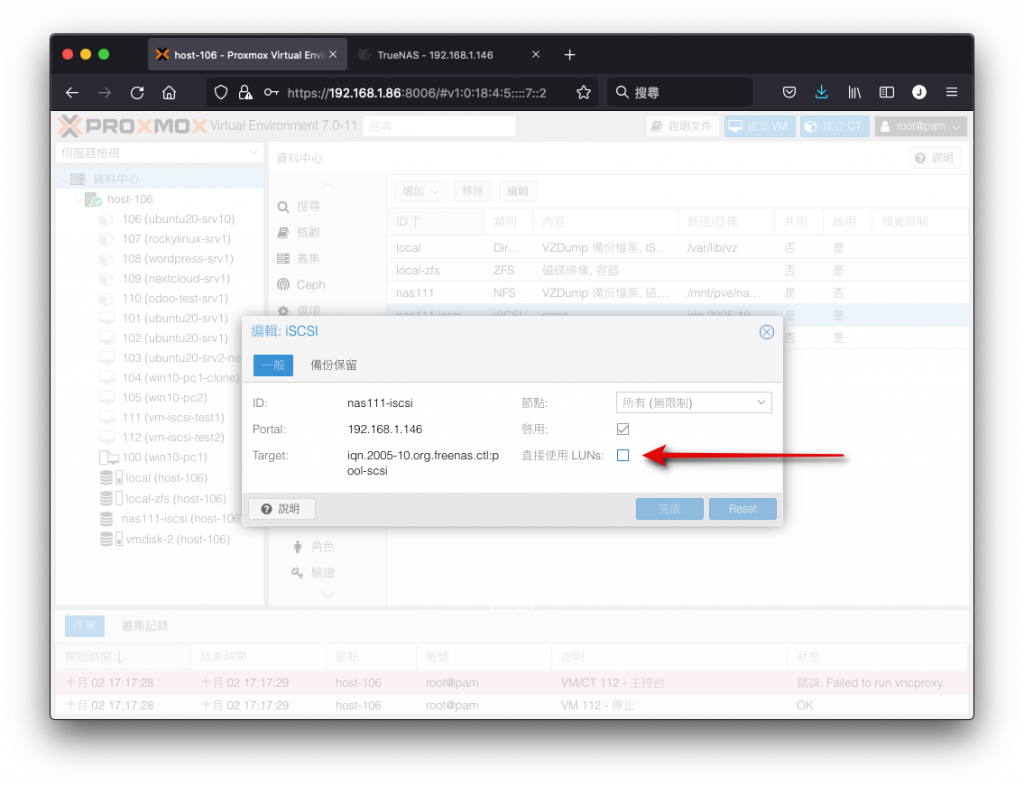This screenshot has height=786, width=1024.
Task: Open the Firefox account avatar icon
Action: [x=919, y=93]
